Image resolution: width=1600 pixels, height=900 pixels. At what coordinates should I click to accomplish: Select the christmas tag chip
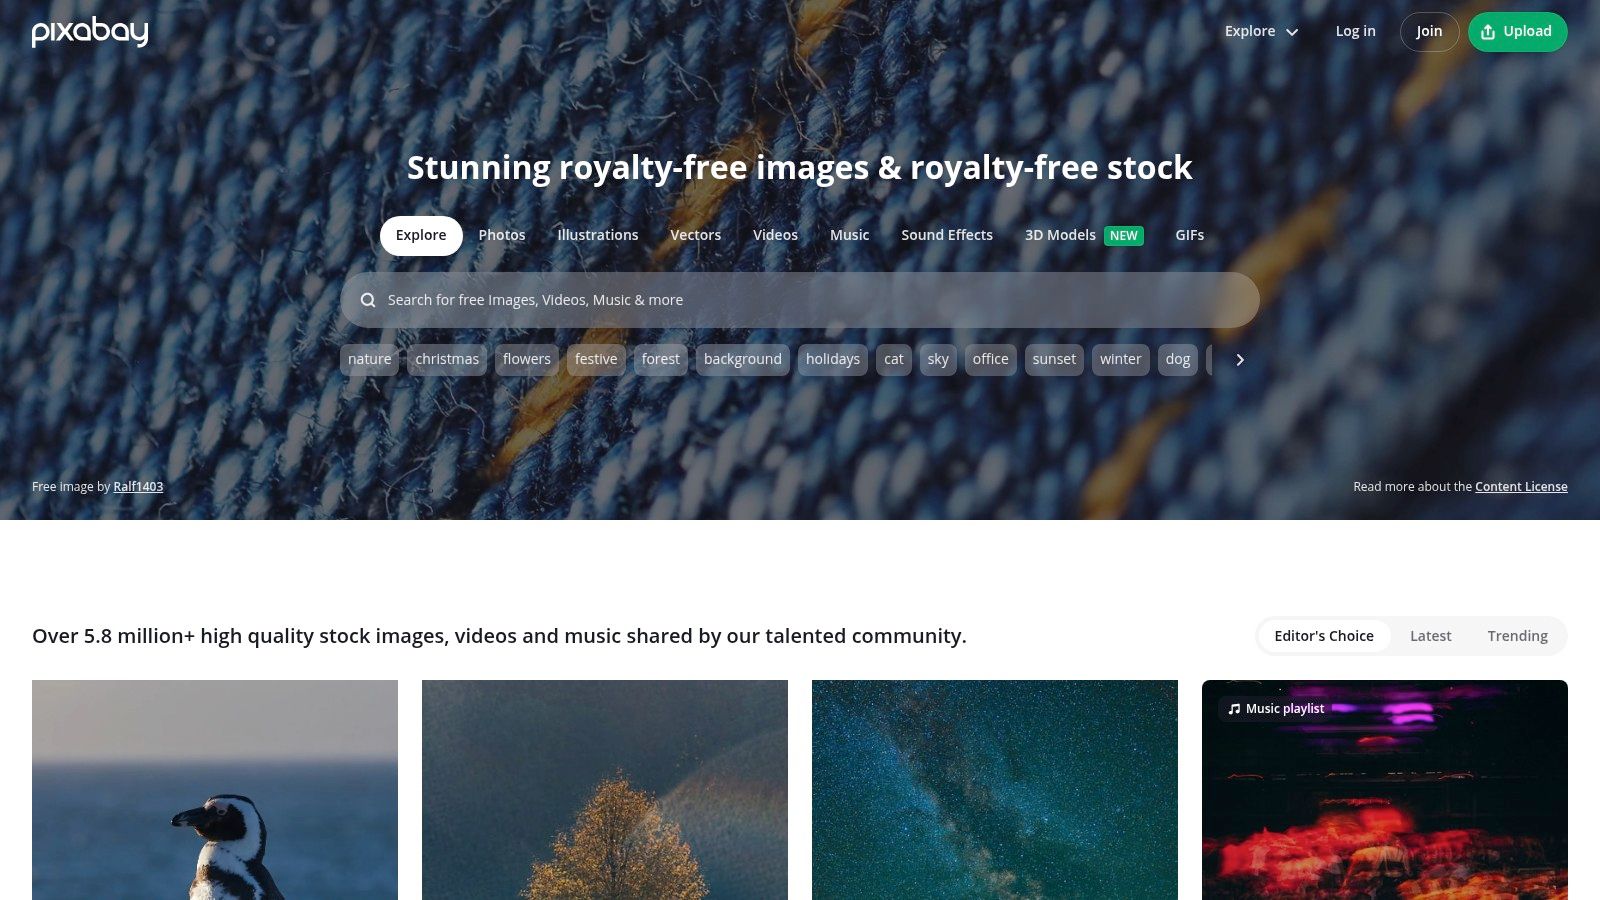(x=447, y=360)
